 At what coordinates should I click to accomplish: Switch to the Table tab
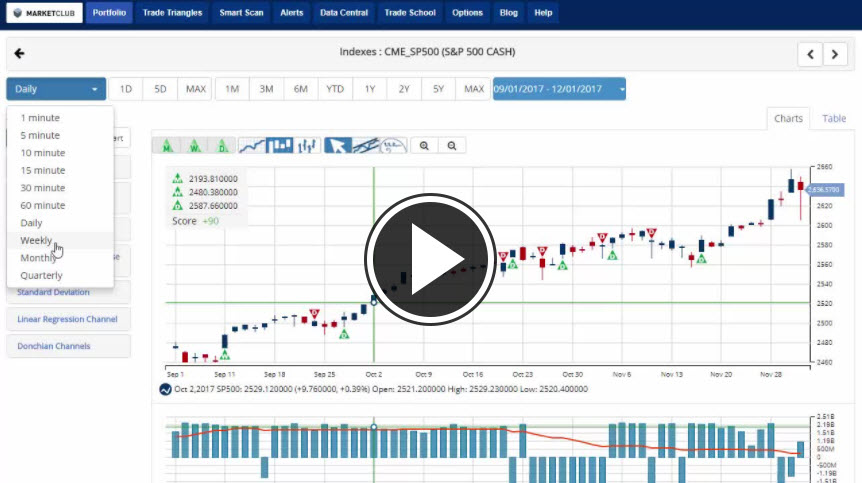point(834,118)
